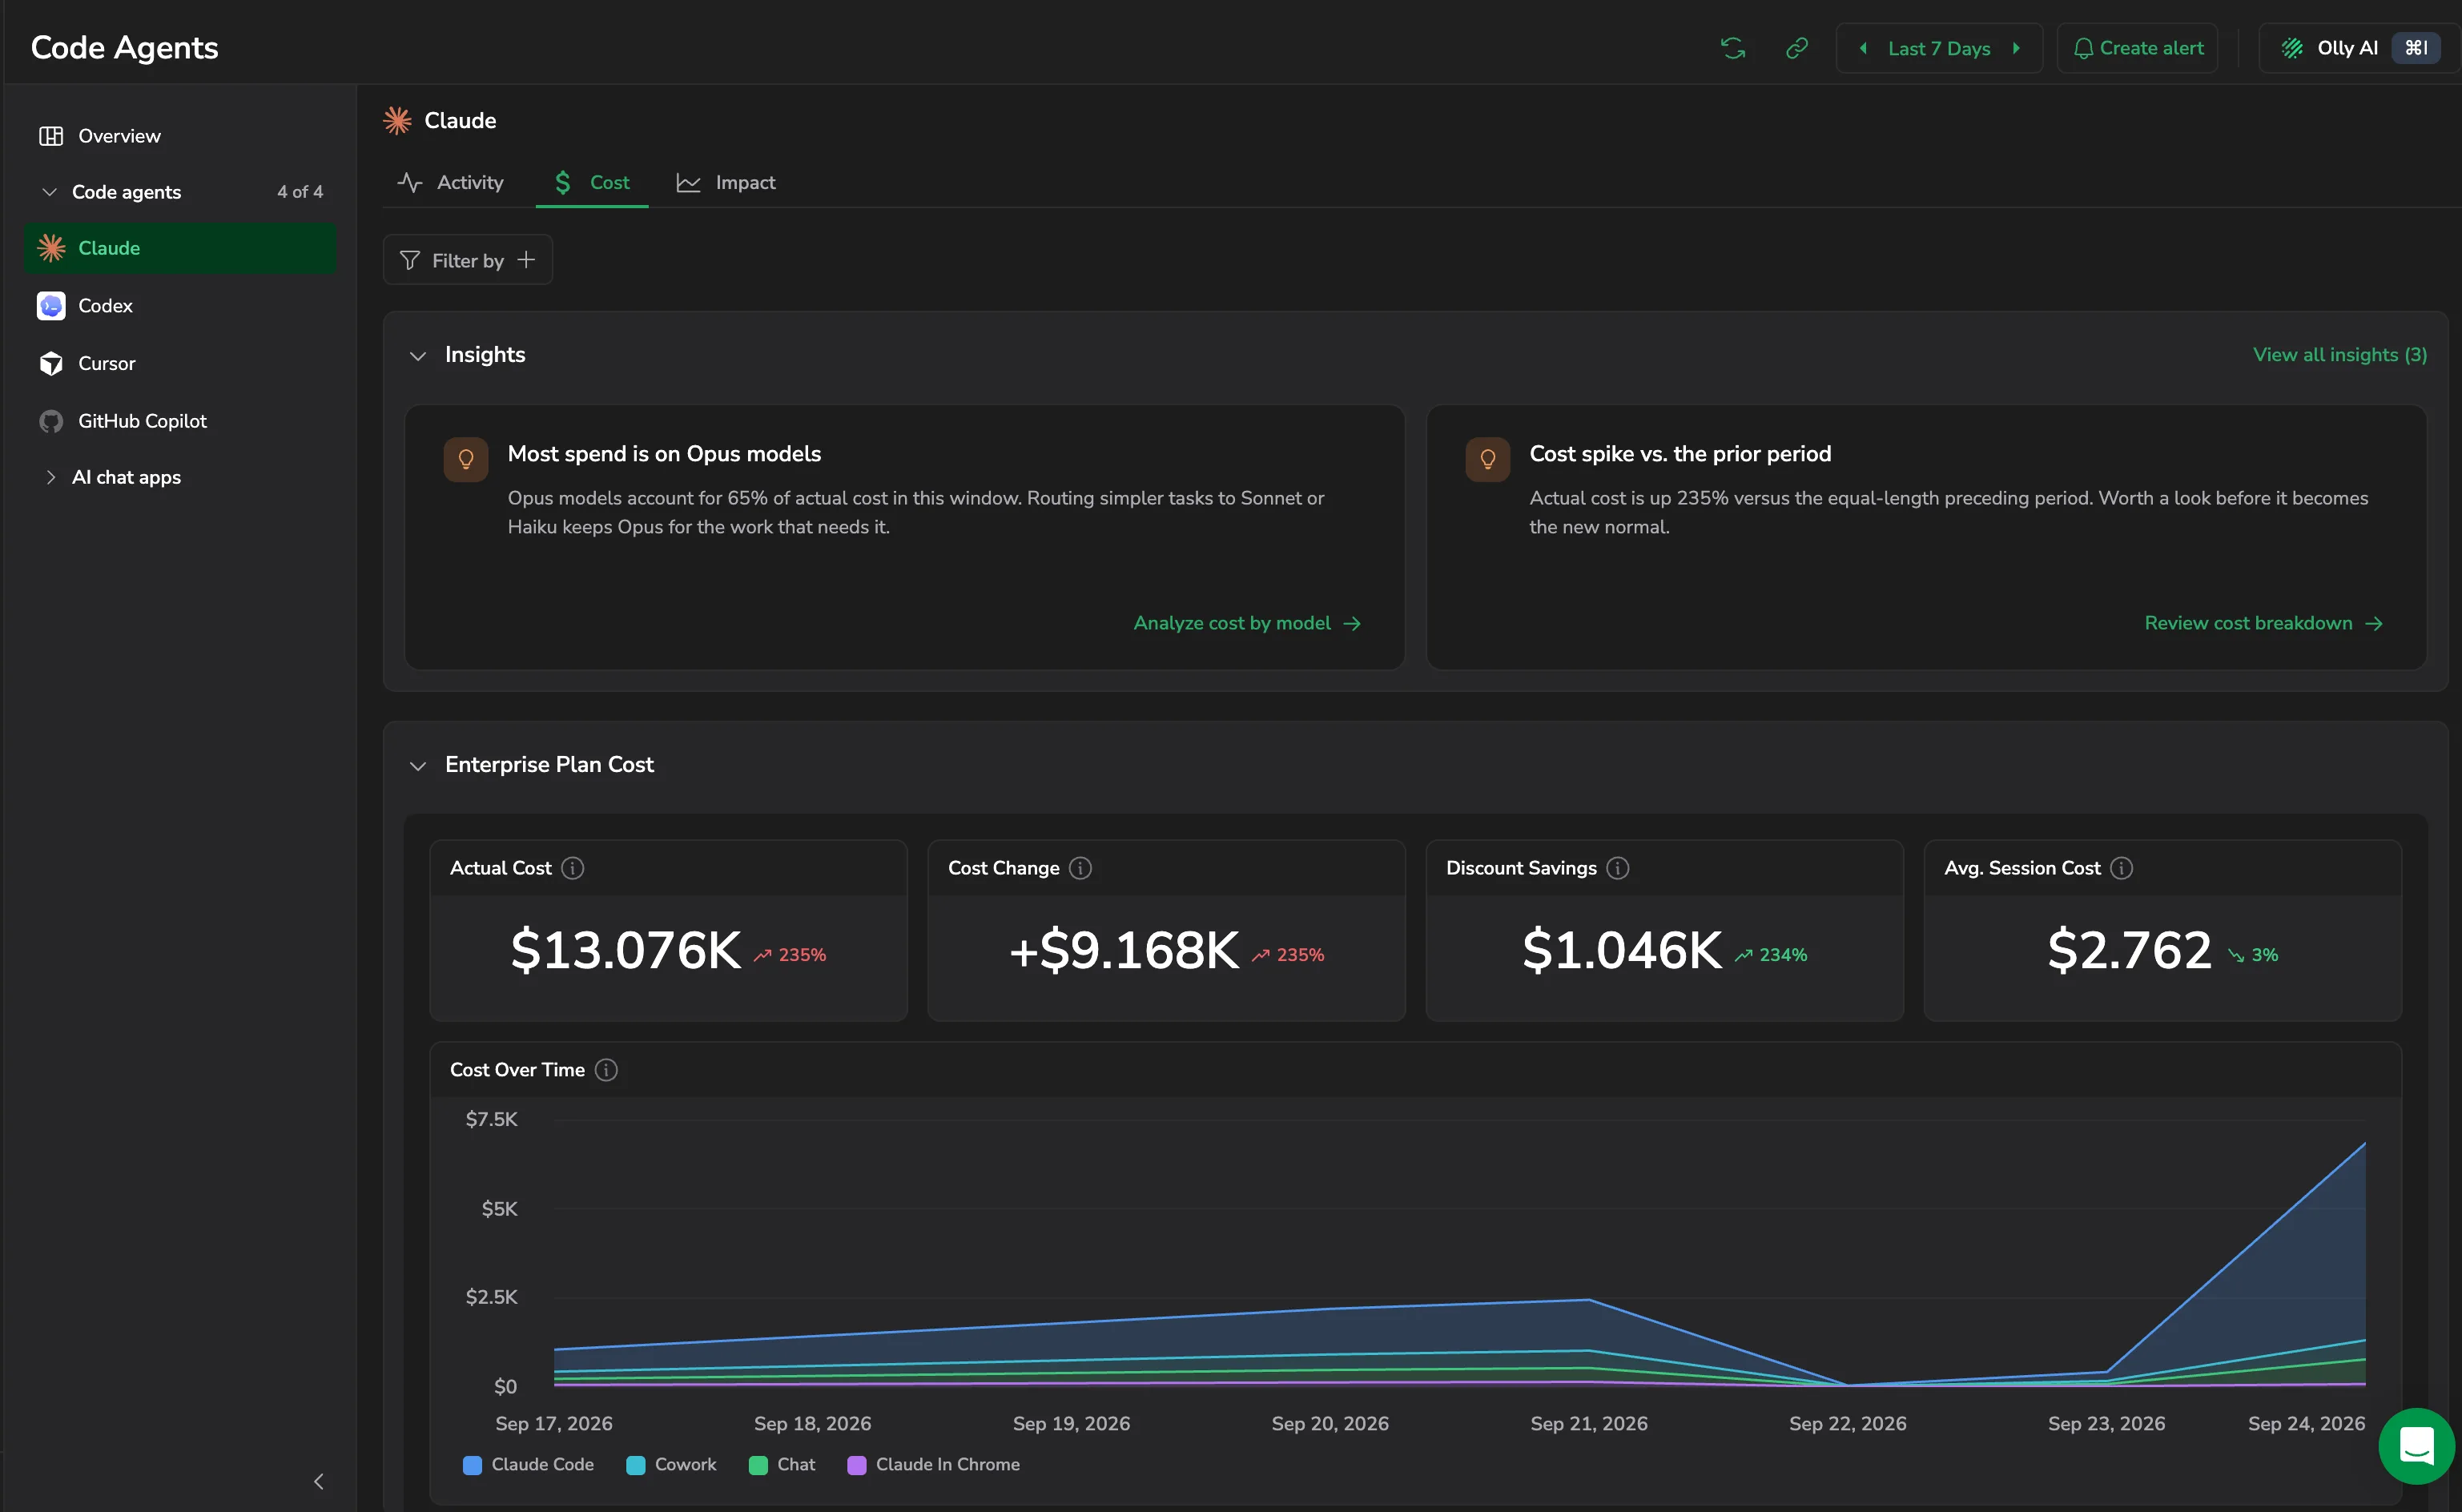The height and width of the screenshot is (1512, 2462).
Task: Go to the previous time period arrow
Action: (x=1863, y=48)
